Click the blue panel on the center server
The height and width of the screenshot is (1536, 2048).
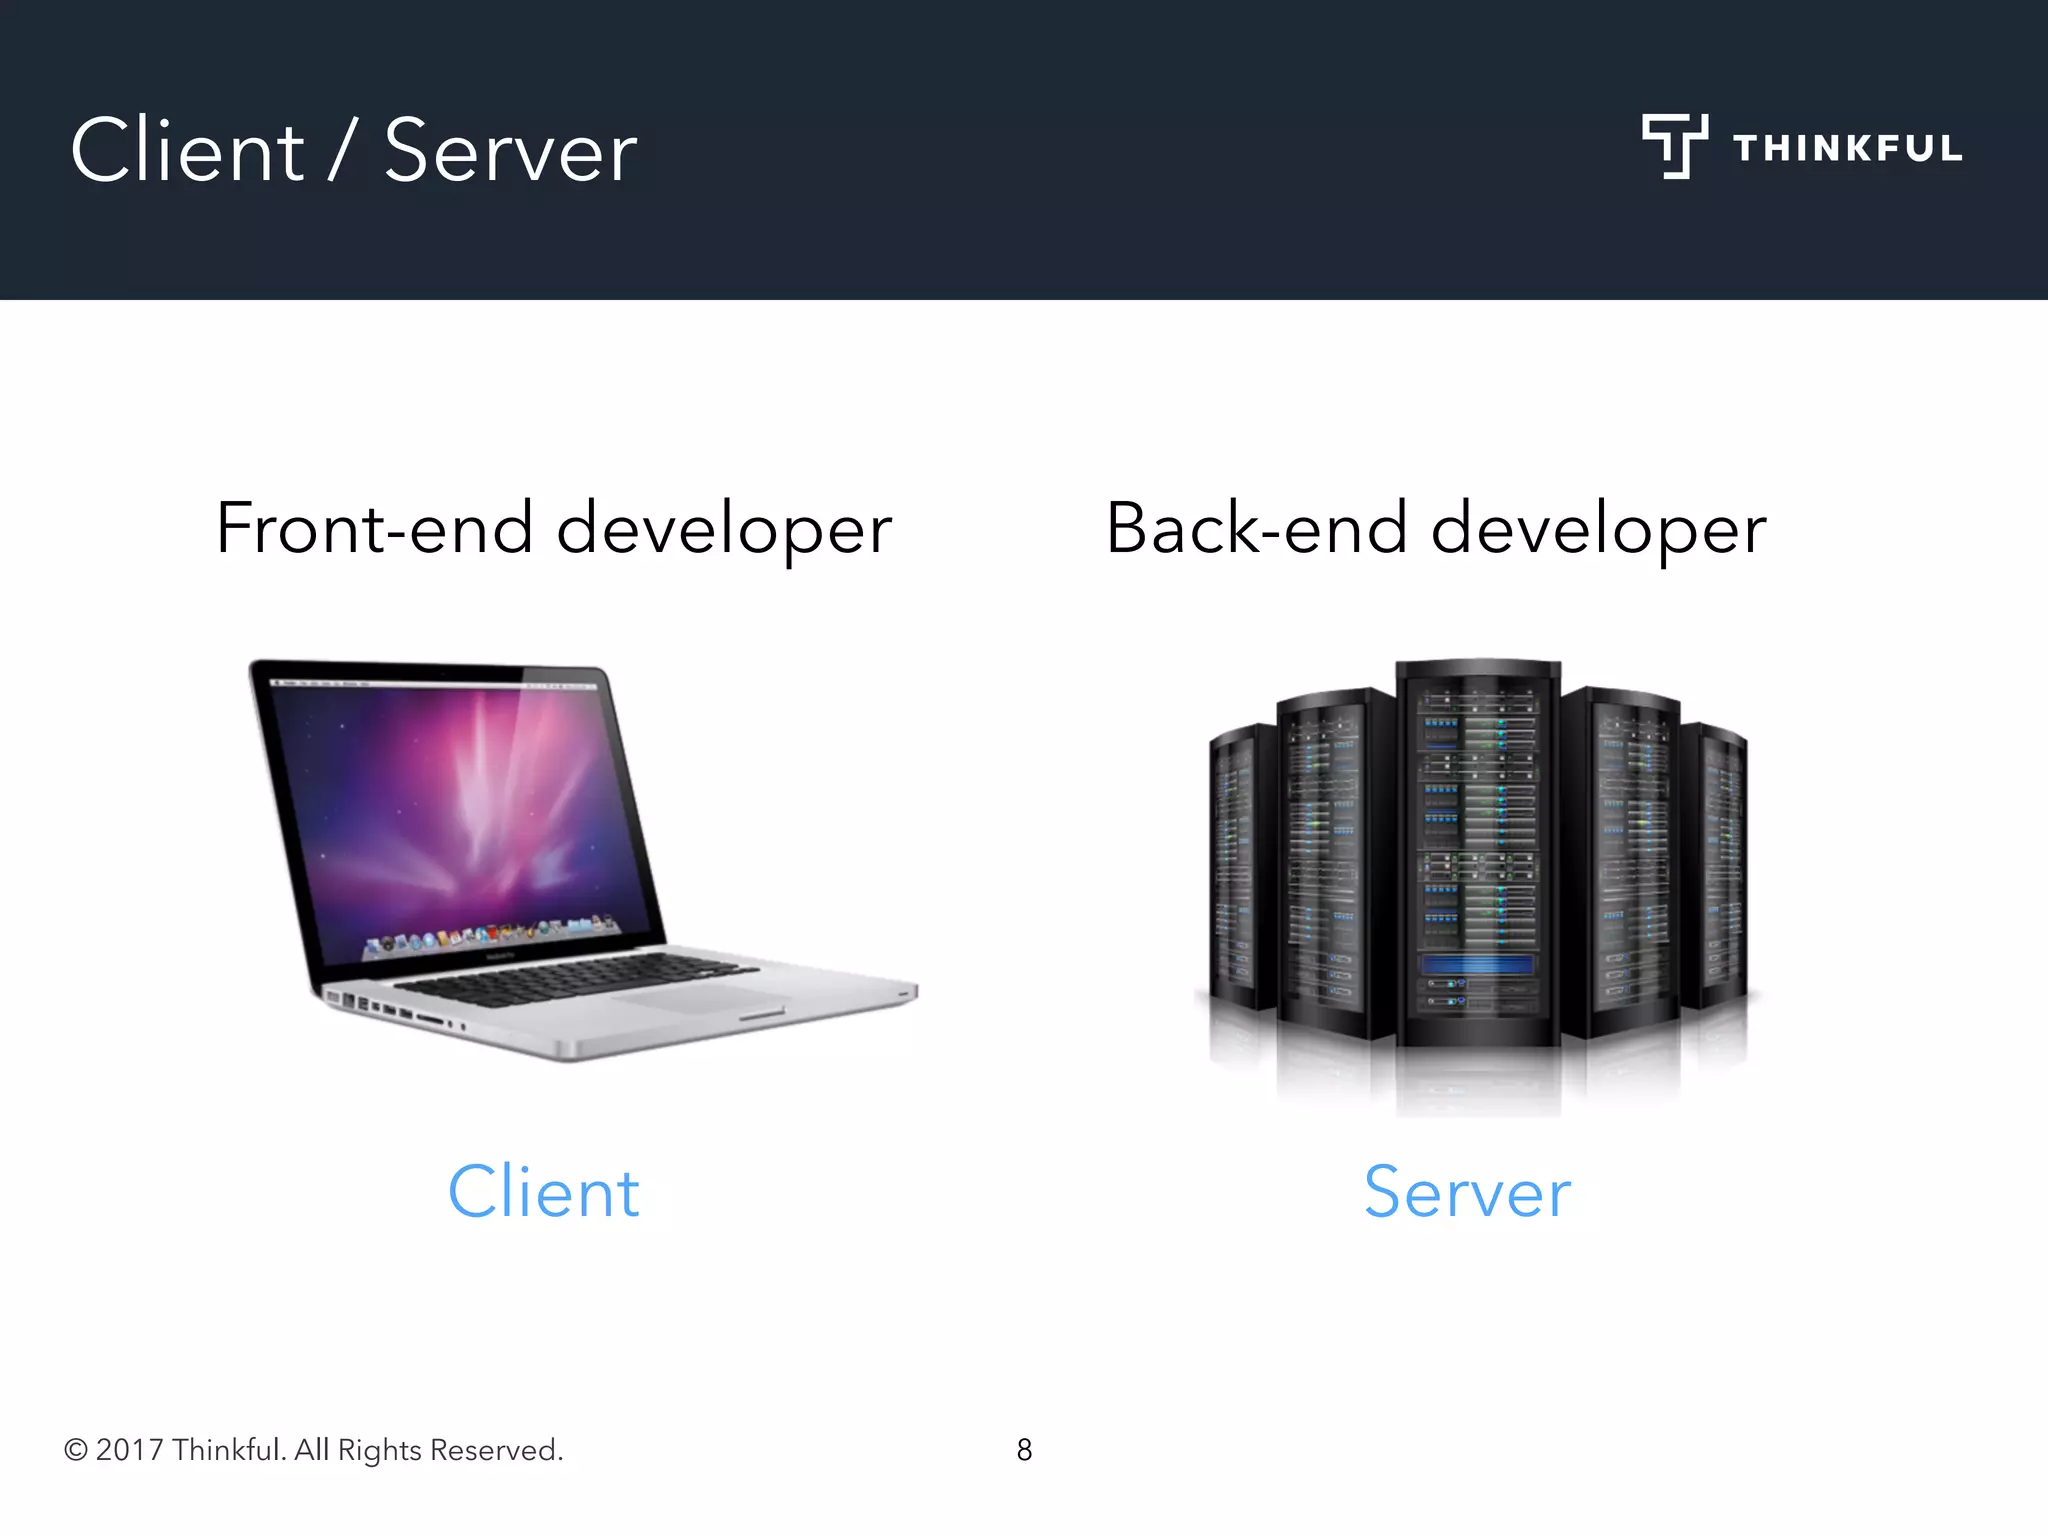tap(1476, 965)
